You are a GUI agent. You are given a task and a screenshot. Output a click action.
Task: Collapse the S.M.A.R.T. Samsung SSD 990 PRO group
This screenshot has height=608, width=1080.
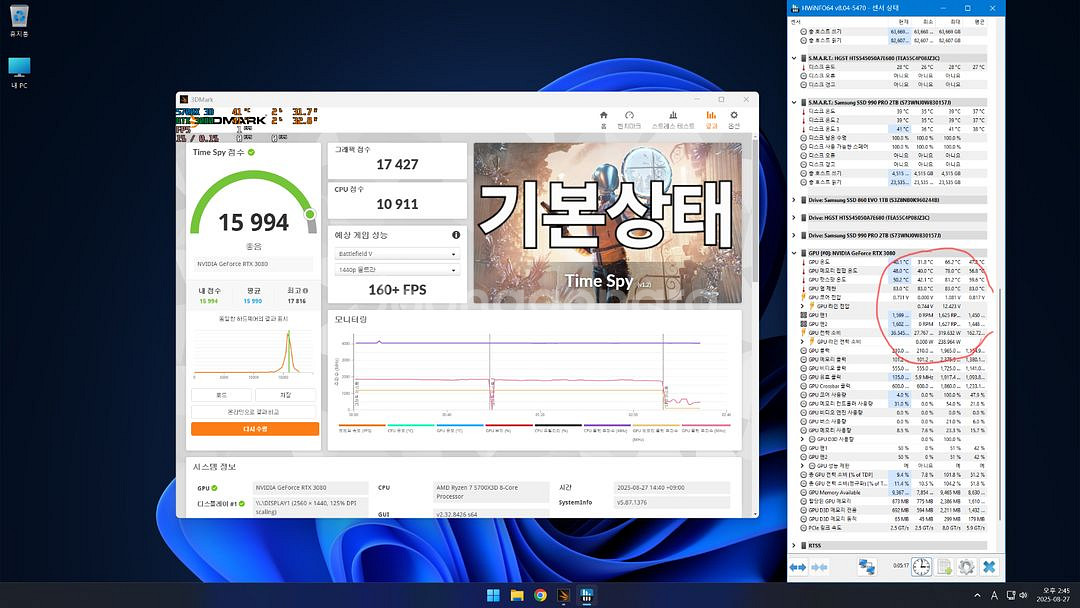point(794,102)
